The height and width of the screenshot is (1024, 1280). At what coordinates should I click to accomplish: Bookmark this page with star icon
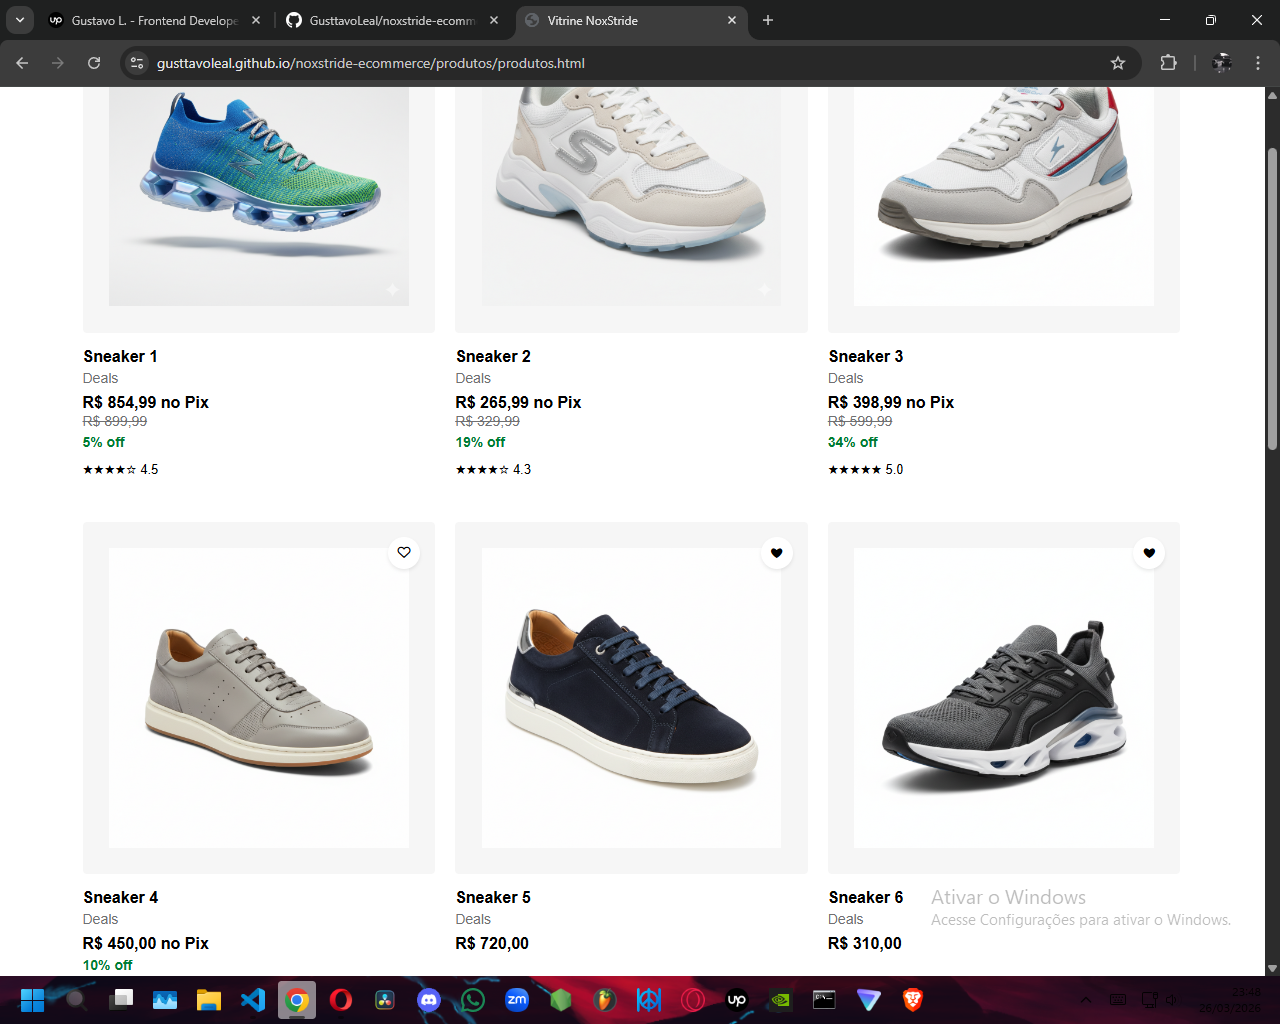click(1118, 63)
